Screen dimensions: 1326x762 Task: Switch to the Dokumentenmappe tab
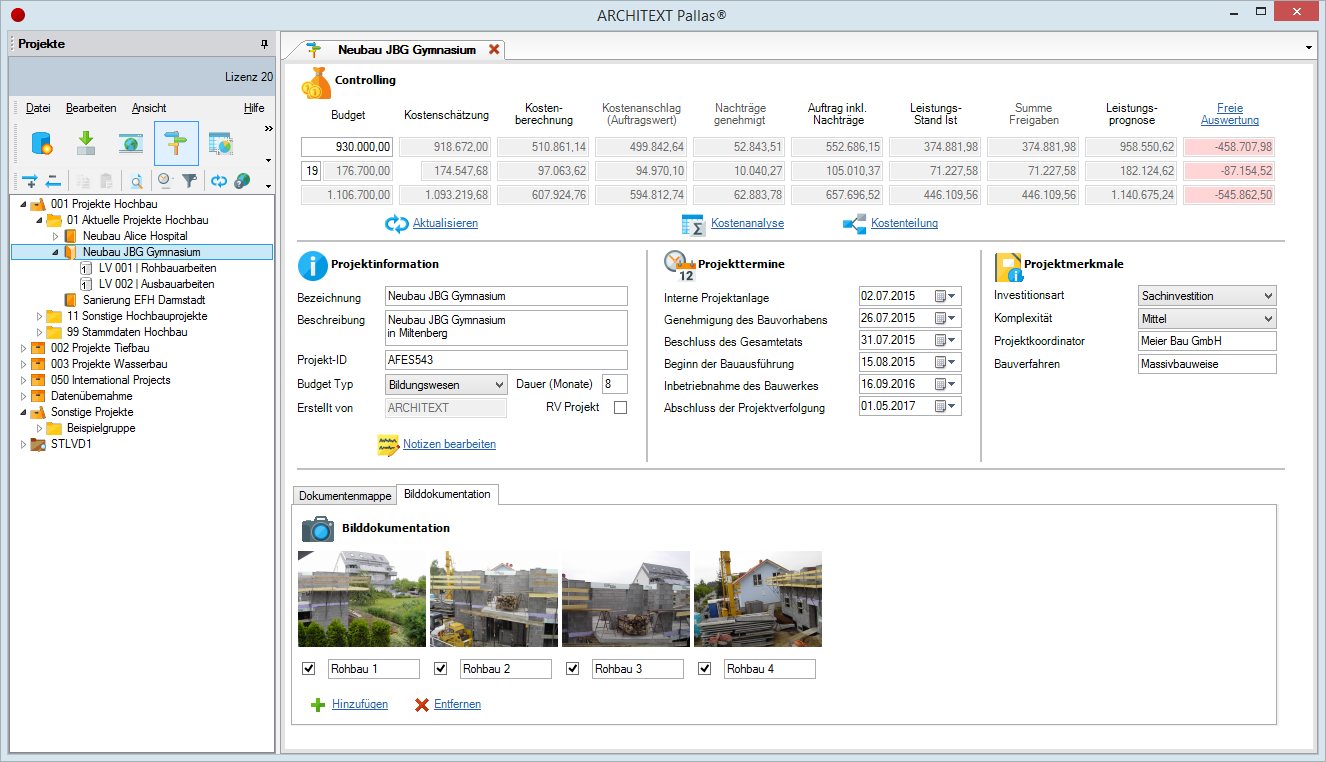coord(345,495)
